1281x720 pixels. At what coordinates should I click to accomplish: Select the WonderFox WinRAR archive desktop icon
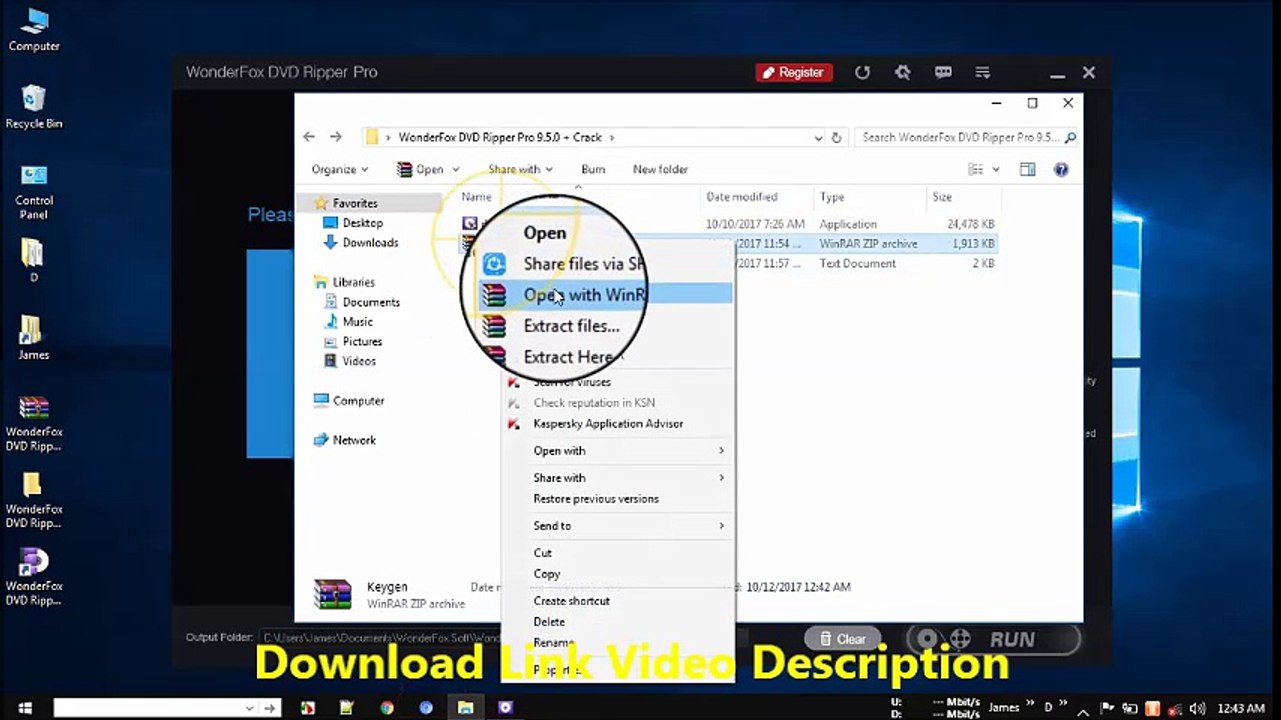pyautogui.click(x=34, y=423)
